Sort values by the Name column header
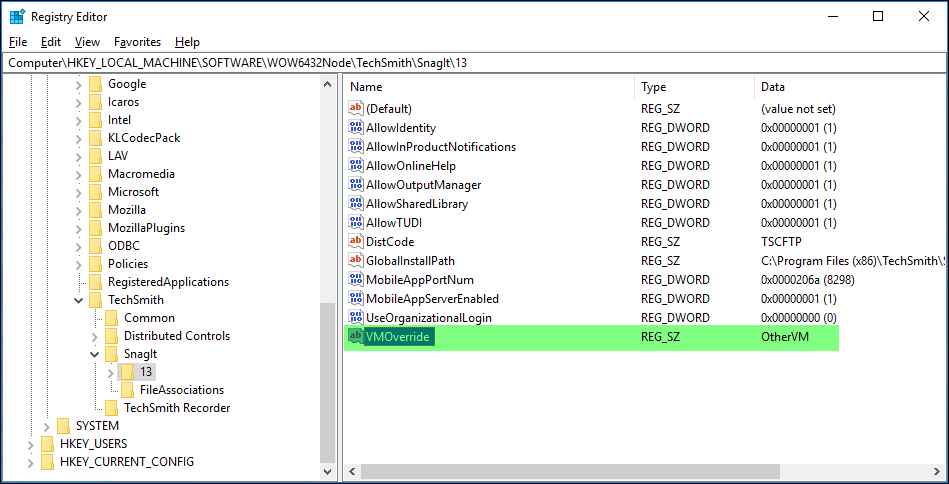This screenshot has height=484, width=949. 488,87
